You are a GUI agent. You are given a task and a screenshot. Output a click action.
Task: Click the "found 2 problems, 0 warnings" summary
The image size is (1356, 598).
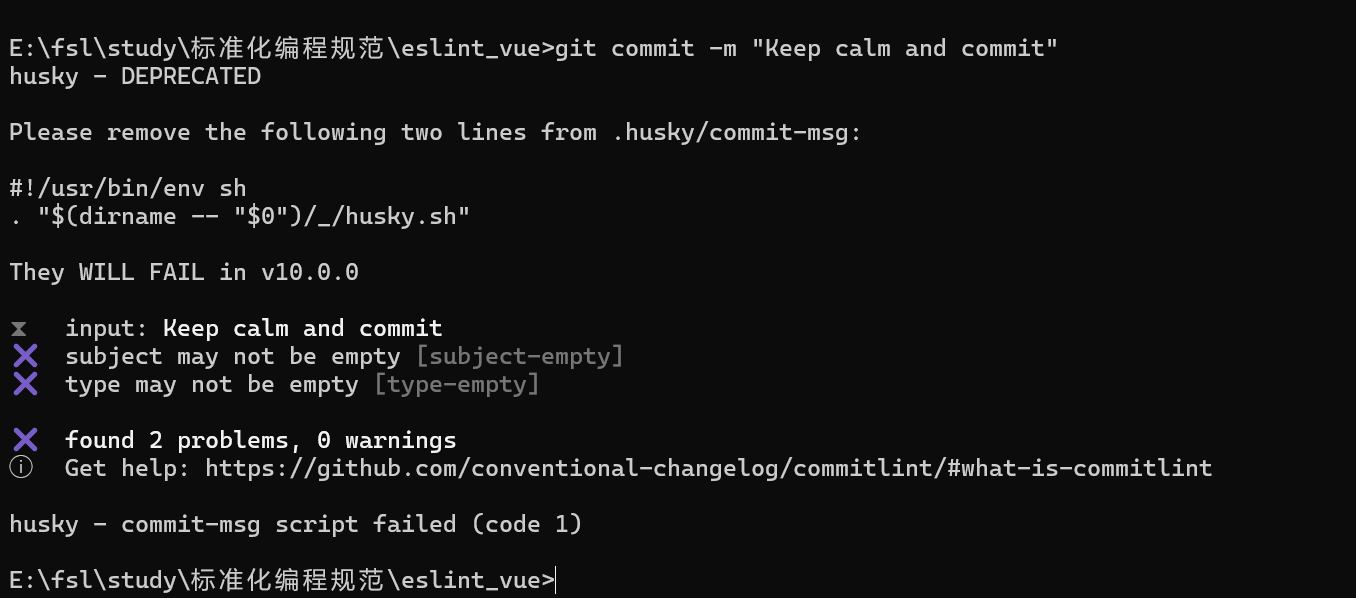260,440
